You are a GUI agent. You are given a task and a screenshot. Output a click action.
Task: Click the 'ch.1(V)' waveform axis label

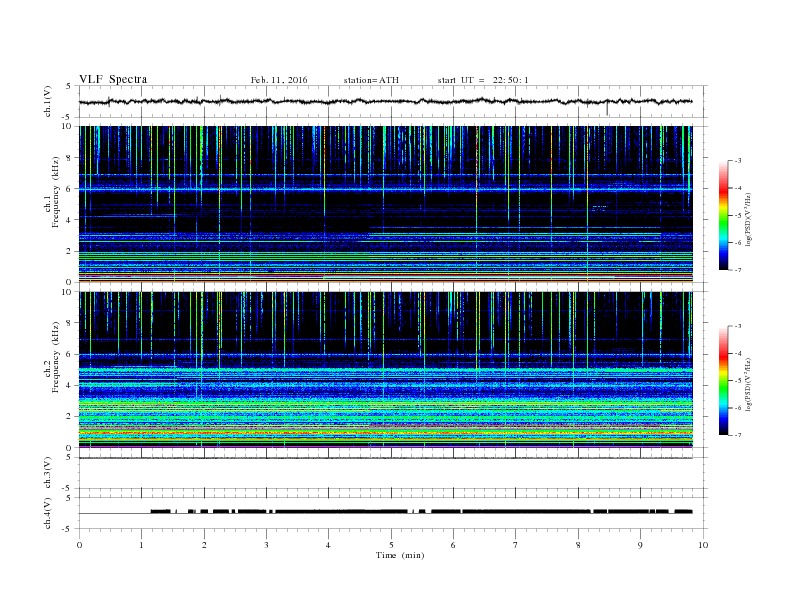(x=47, y=101)
